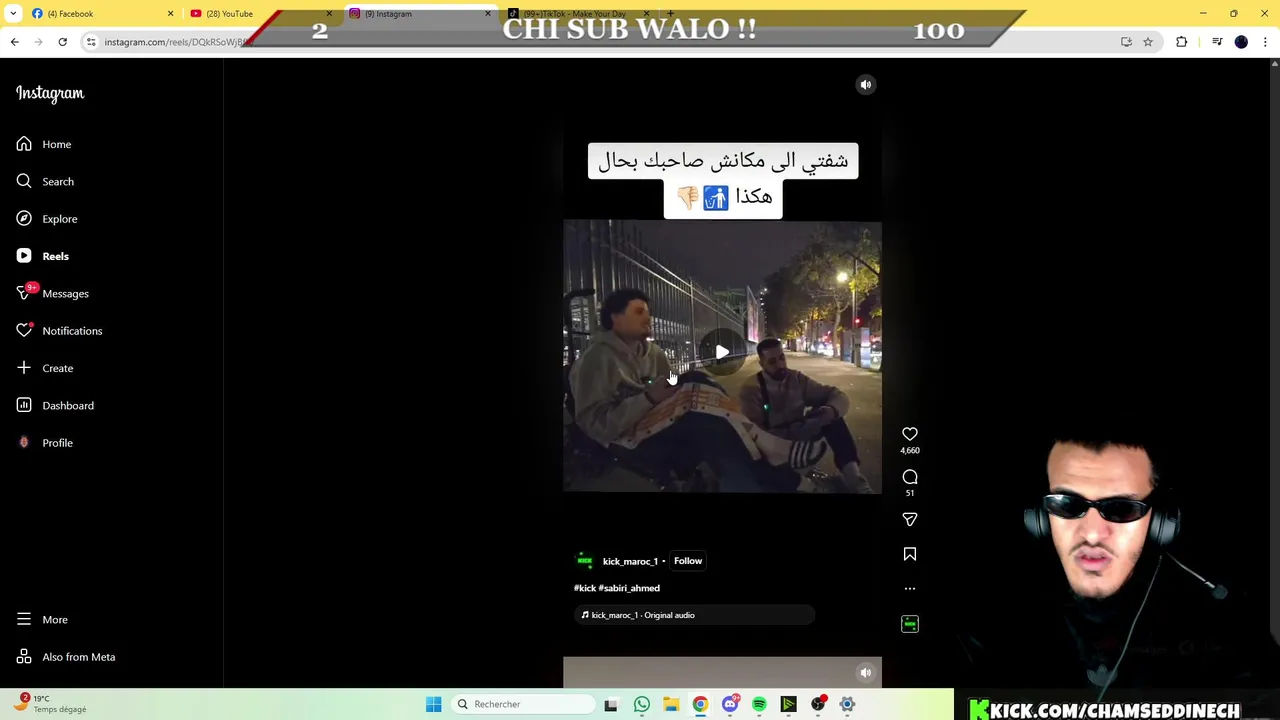This screenshot has height=720, width=1280.
Task: Go back in the browser
Action: [15, 42]
